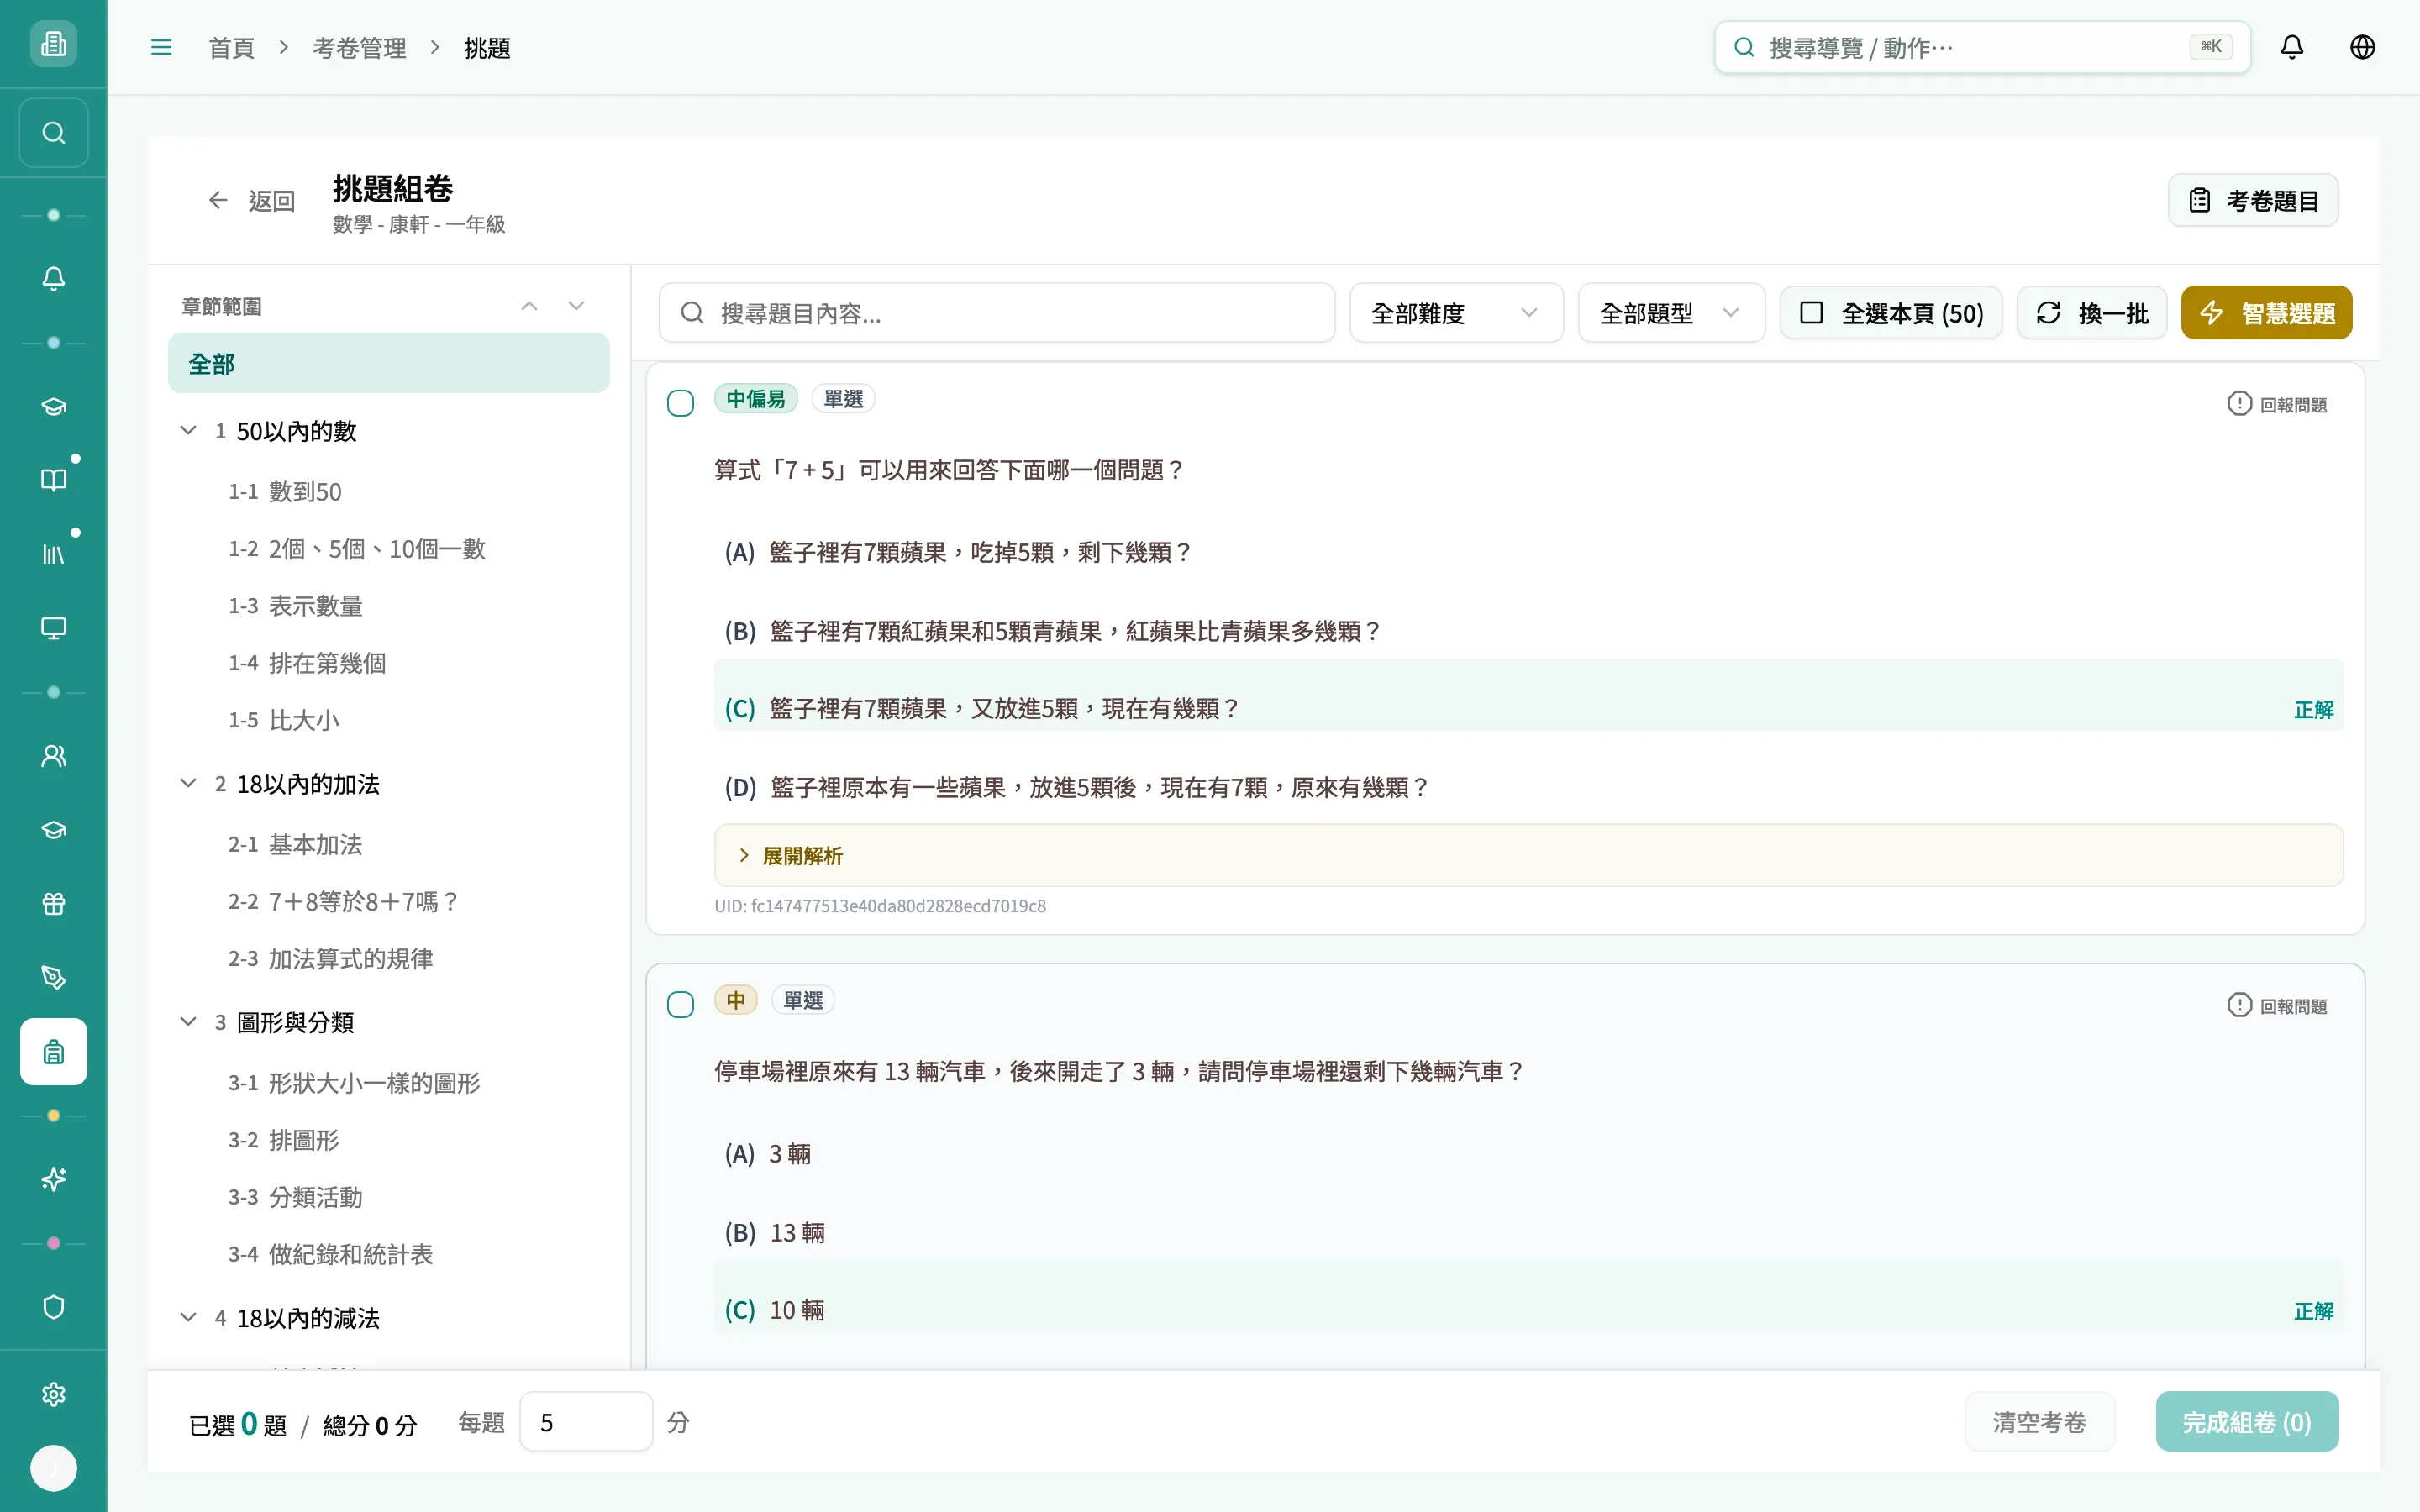Toggle the 全選本頁 (50) checkbox
The width and height of the screenshot is (2420, 1512).
pyautogui.click(x=1891, y=313)
